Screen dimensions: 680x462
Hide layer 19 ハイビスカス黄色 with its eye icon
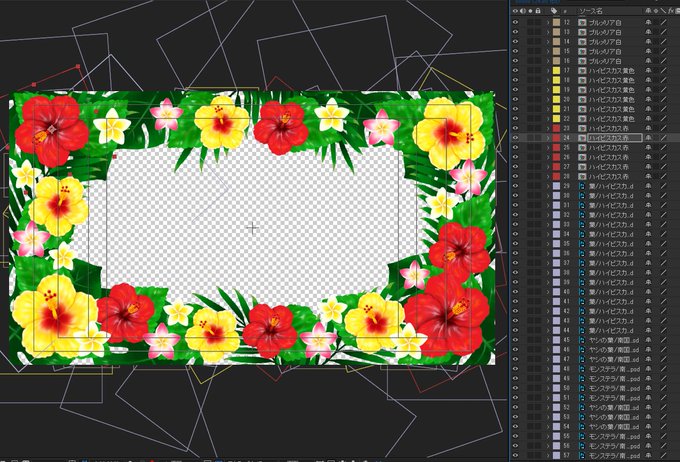point(515,89)
